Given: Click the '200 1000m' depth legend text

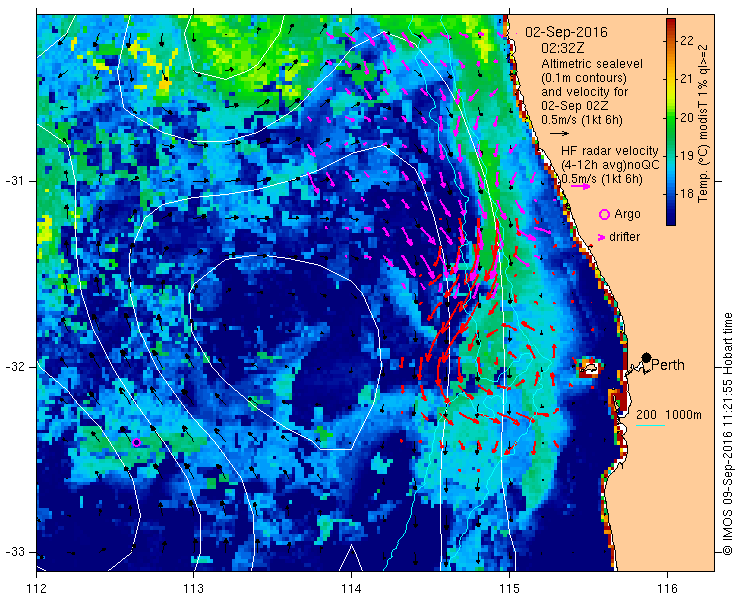Looking at the screenshot, I should point(669,415).
